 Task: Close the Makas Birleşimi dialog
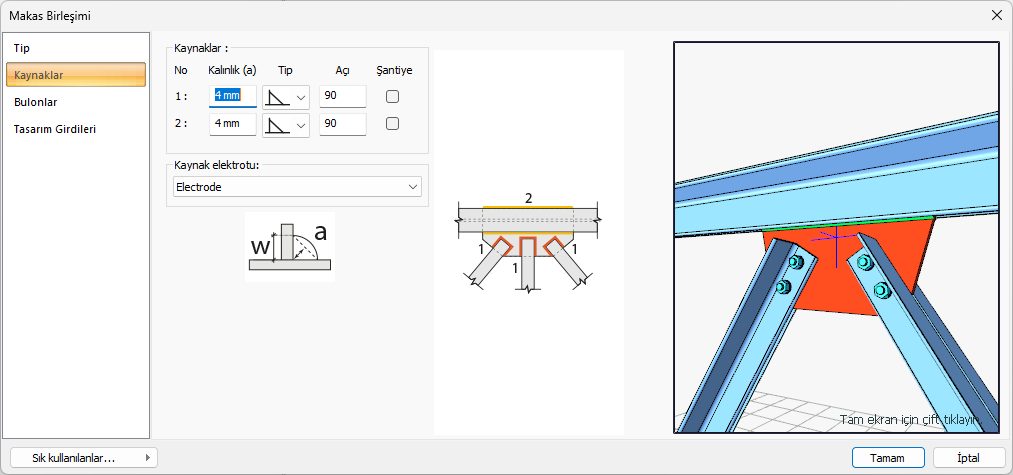996,15
